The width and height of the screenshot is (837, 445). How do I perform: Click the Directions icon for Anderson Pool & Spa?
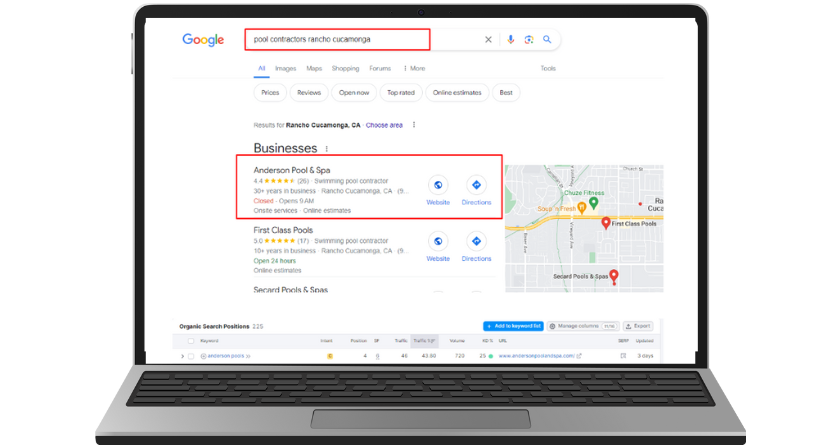click(x=476, y=185)
